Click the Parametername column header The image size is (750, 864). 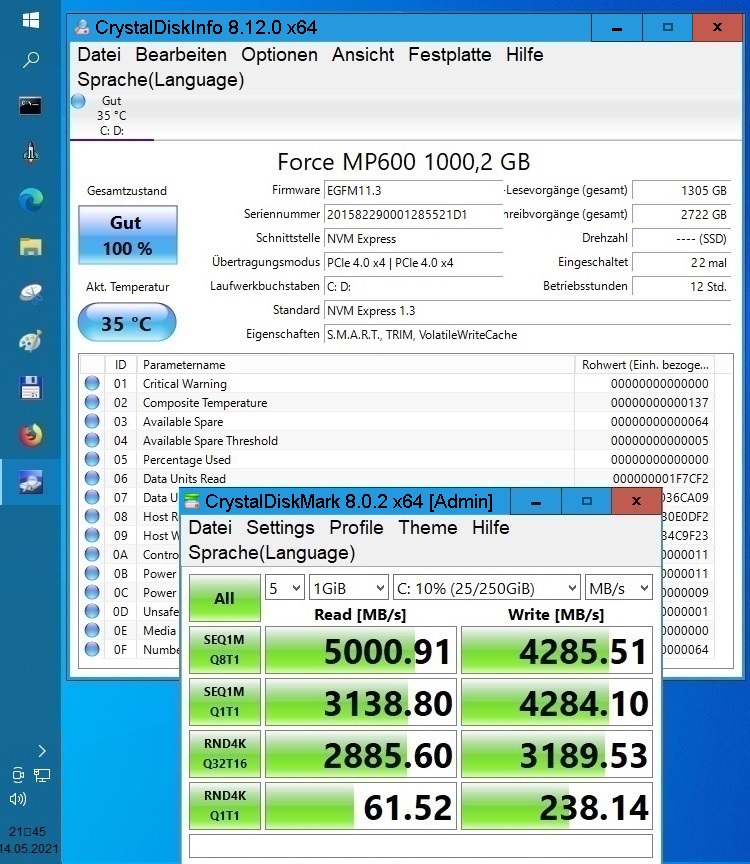click(355, 364)
